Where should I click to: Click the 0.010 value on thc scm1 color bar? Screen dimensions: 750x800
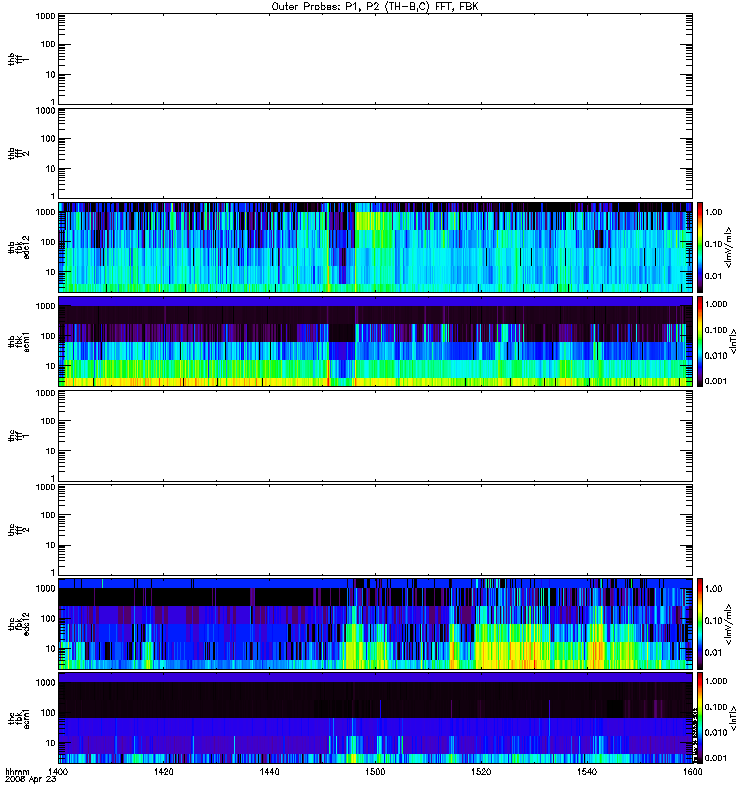tap(716, 732)
